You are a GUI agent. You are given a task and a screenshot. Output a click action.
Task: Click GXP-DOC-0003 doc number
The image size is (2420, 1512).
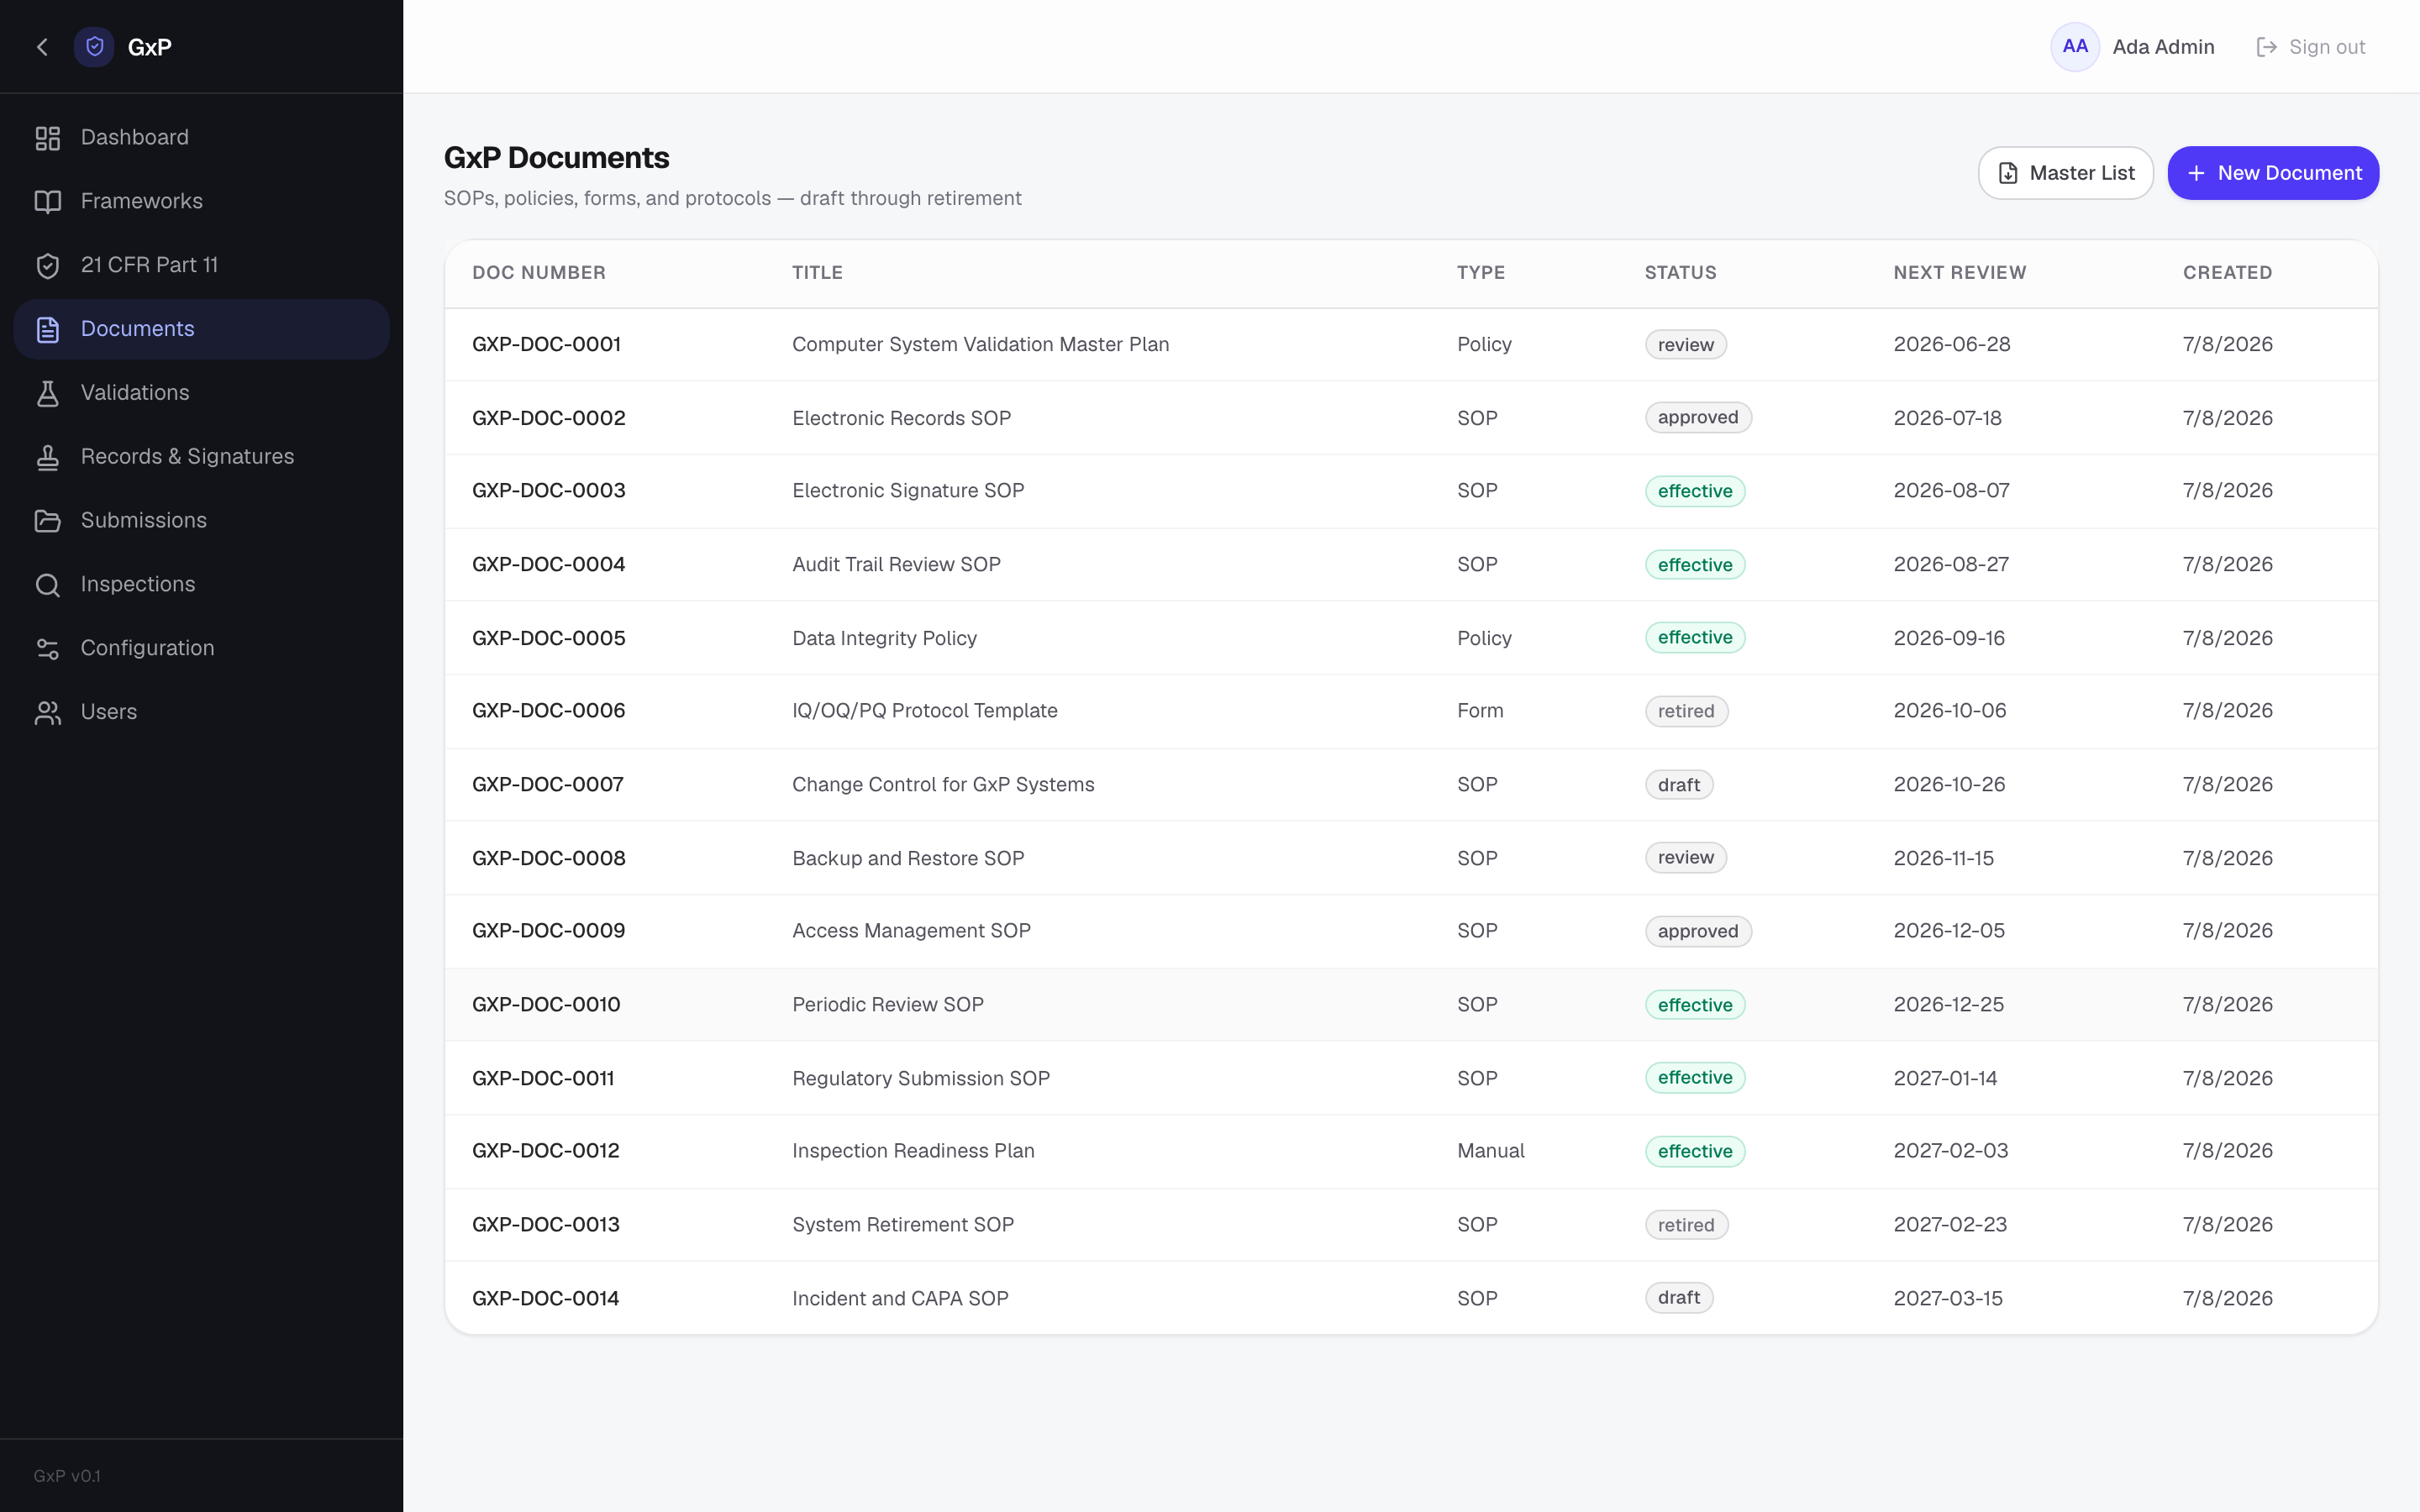point(548,491)
